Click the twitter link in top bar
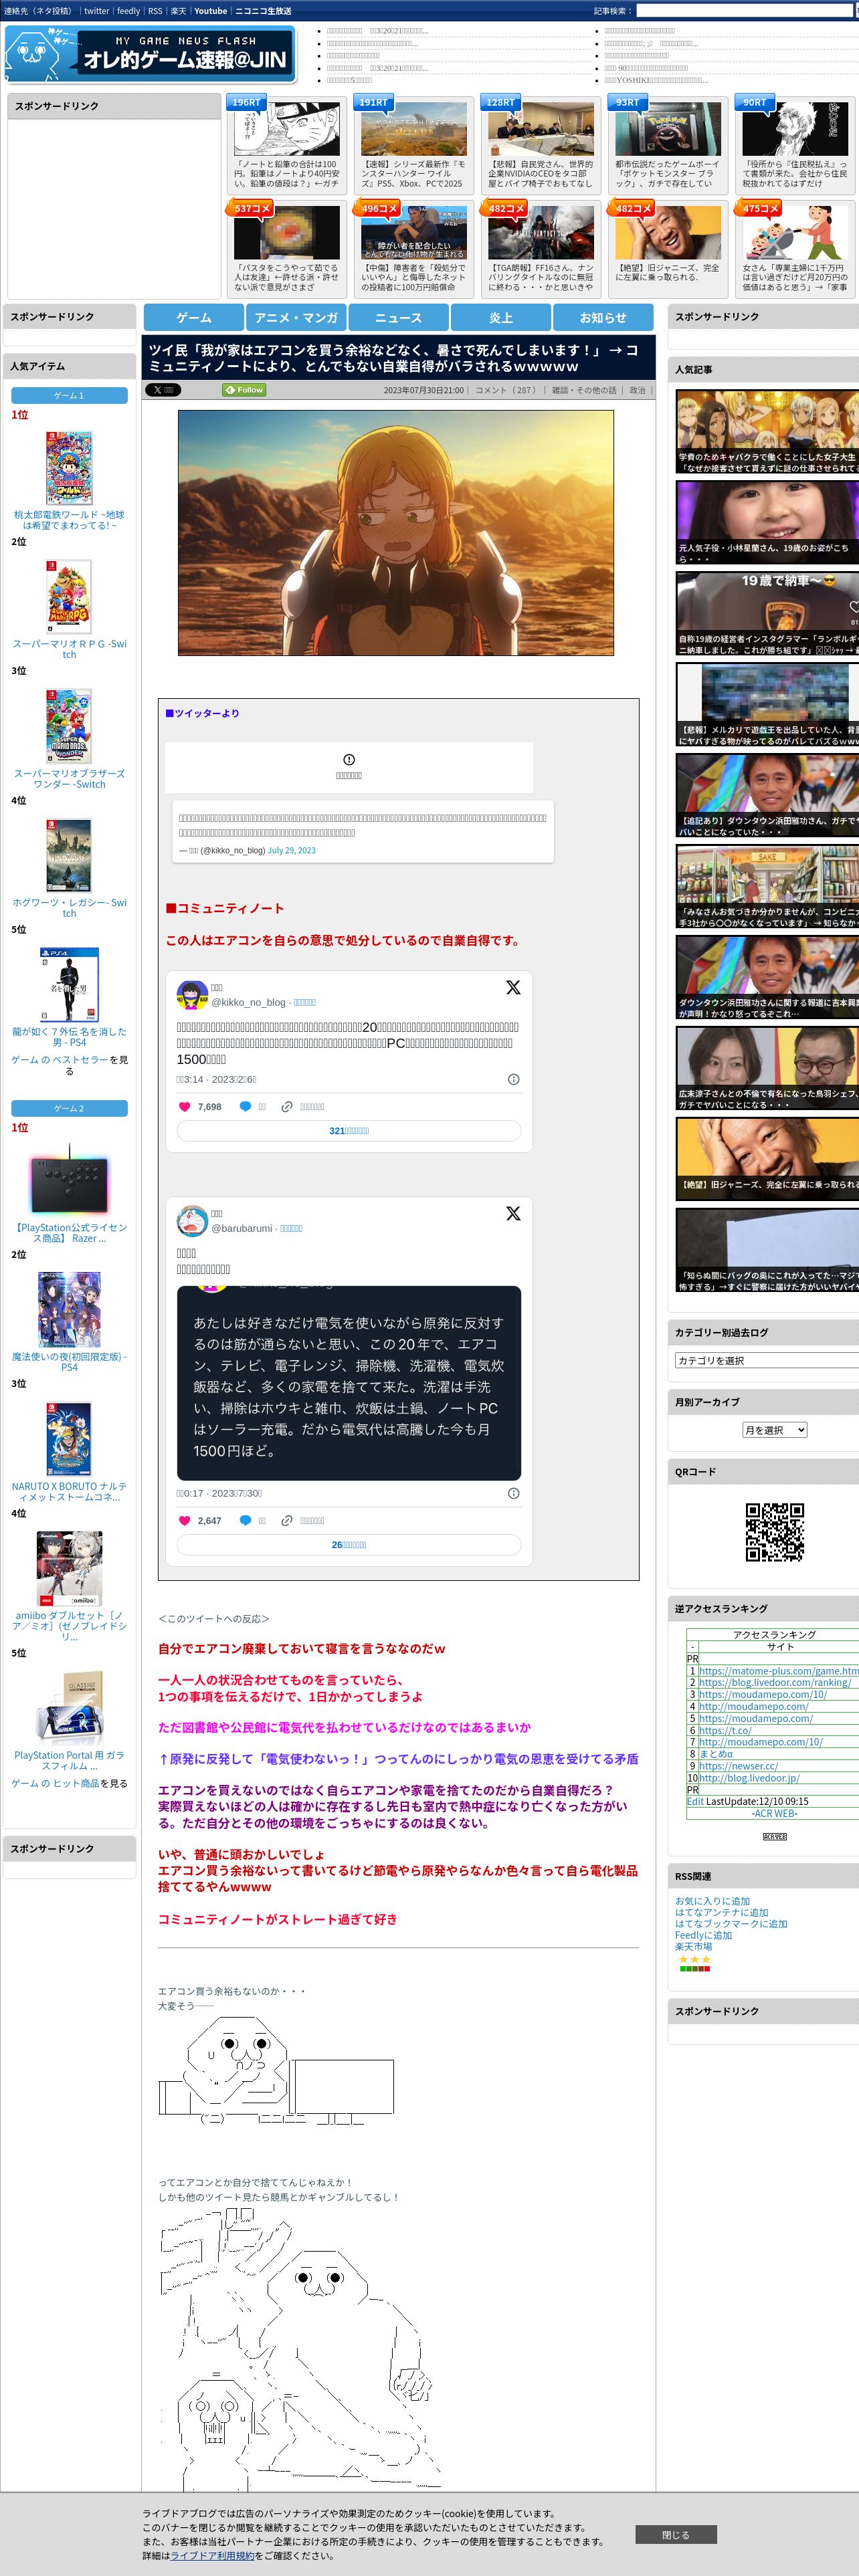The image size is (859, 2576). tap(97, 11)
